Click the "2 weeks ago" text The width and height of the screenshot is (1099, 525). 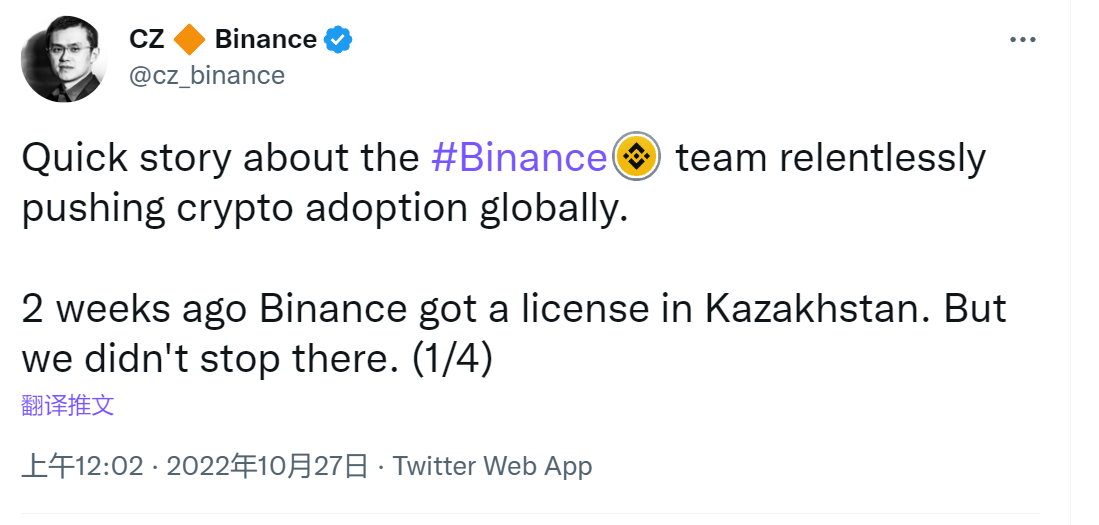[135, 309]
